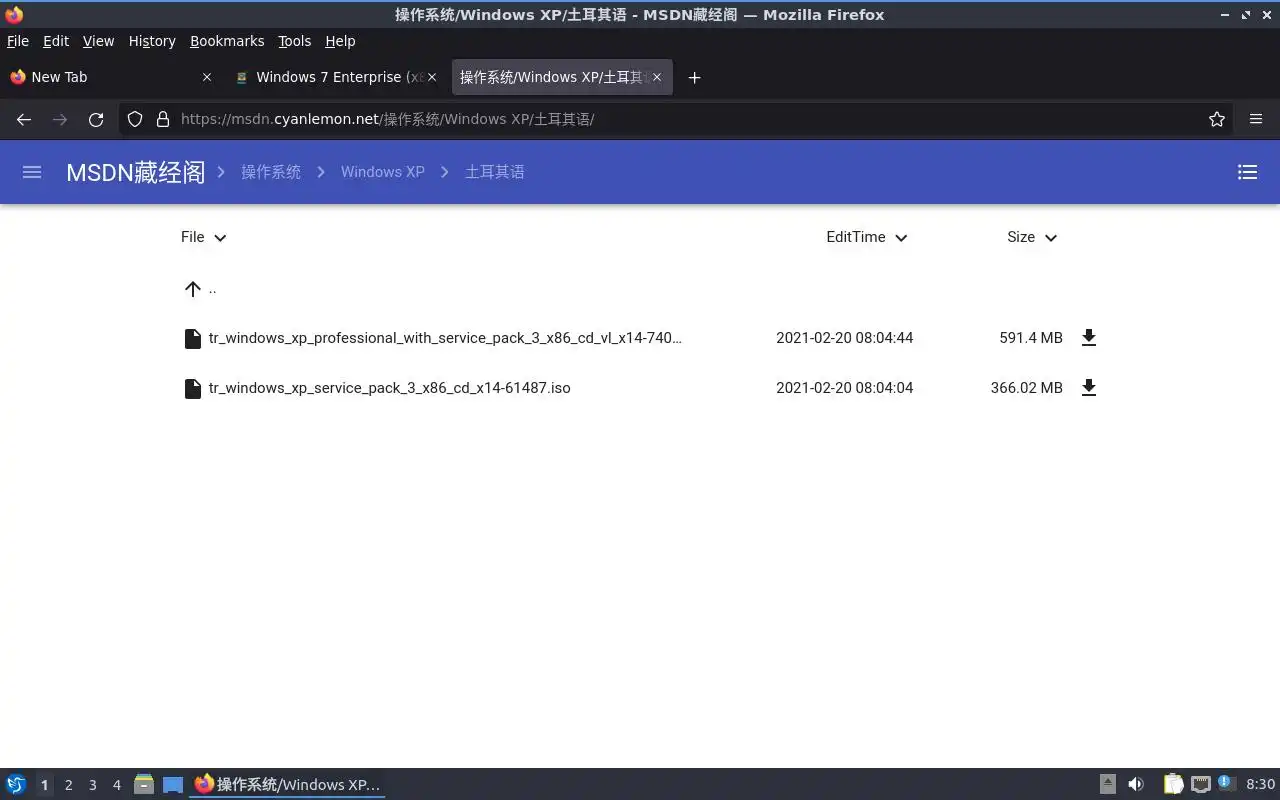Viewport: 1280px width, 800px height.
Task: Go to MSDN藏经阁 home link
Action: (135, 172)
